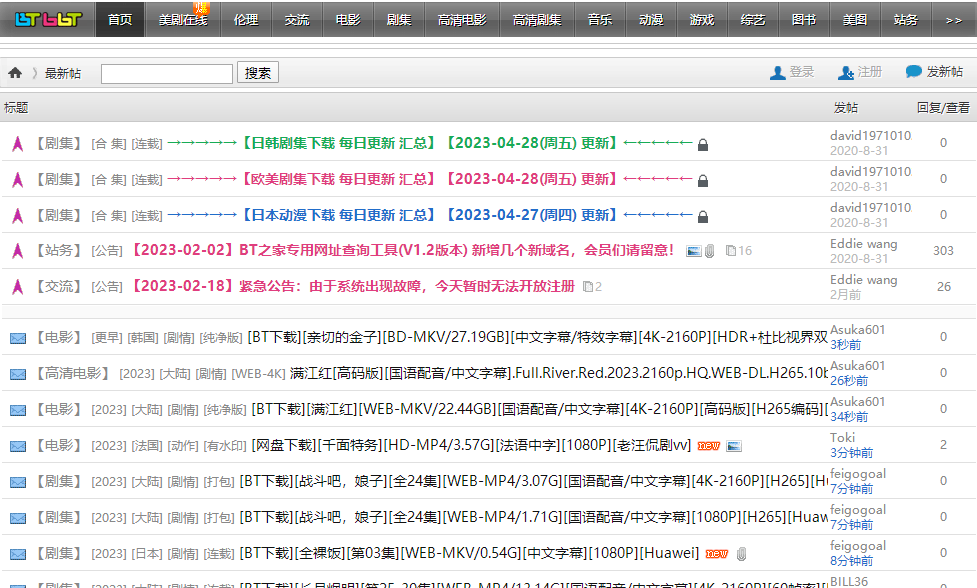Open the 站务 nav tab
This screenshot has width=977, height=588.
click(x=907, y=19)
